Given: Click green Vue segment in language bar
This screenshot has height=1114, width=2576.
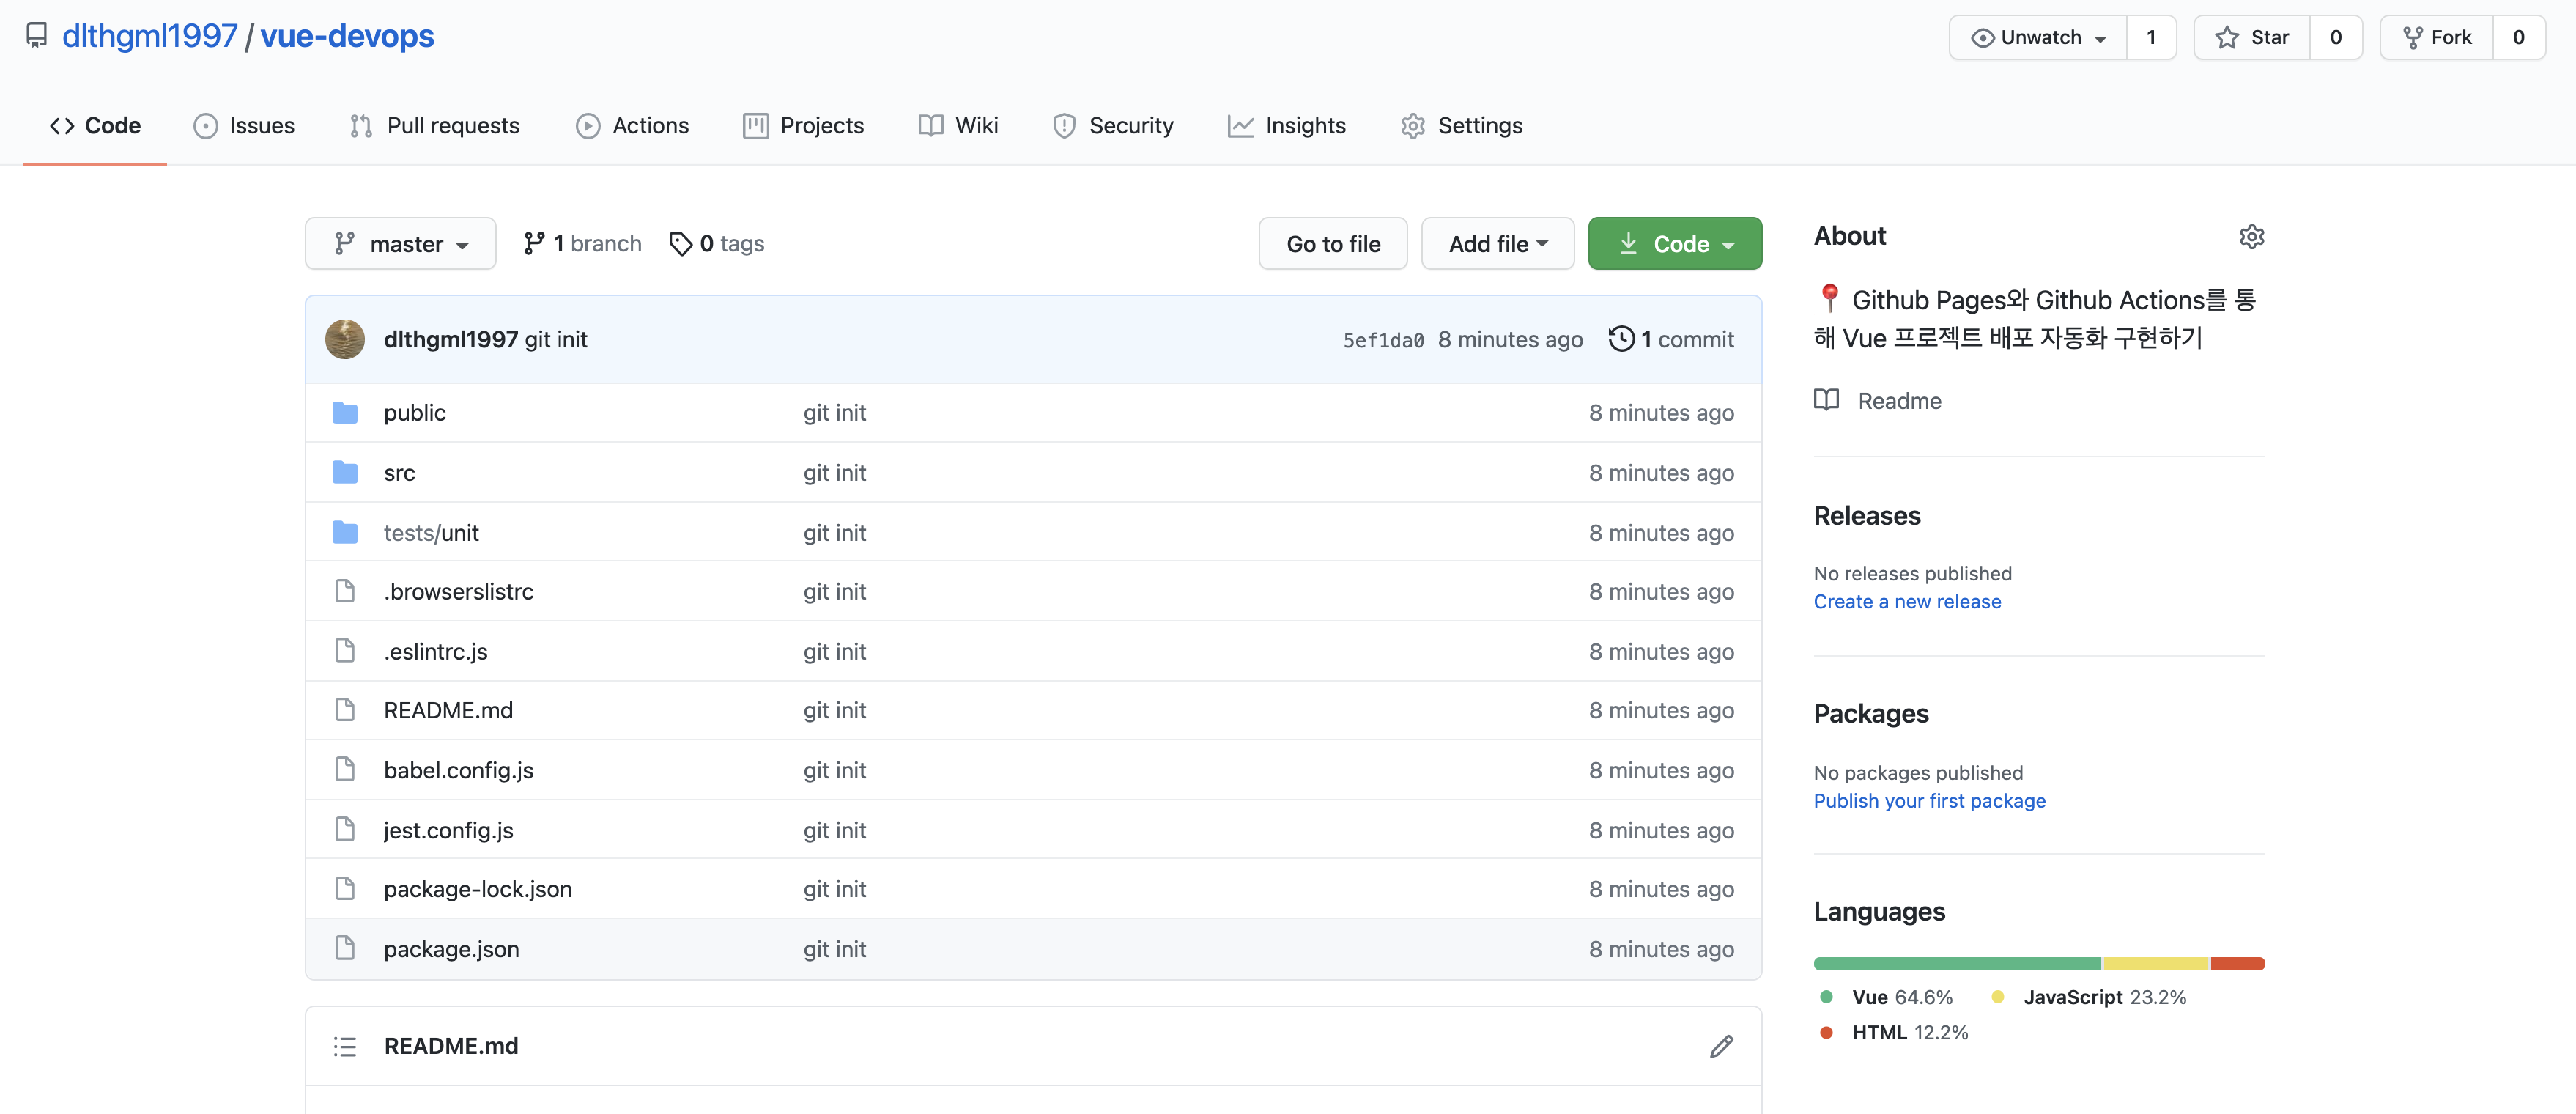Looking at the screenshot, I should click(1956, 963).
